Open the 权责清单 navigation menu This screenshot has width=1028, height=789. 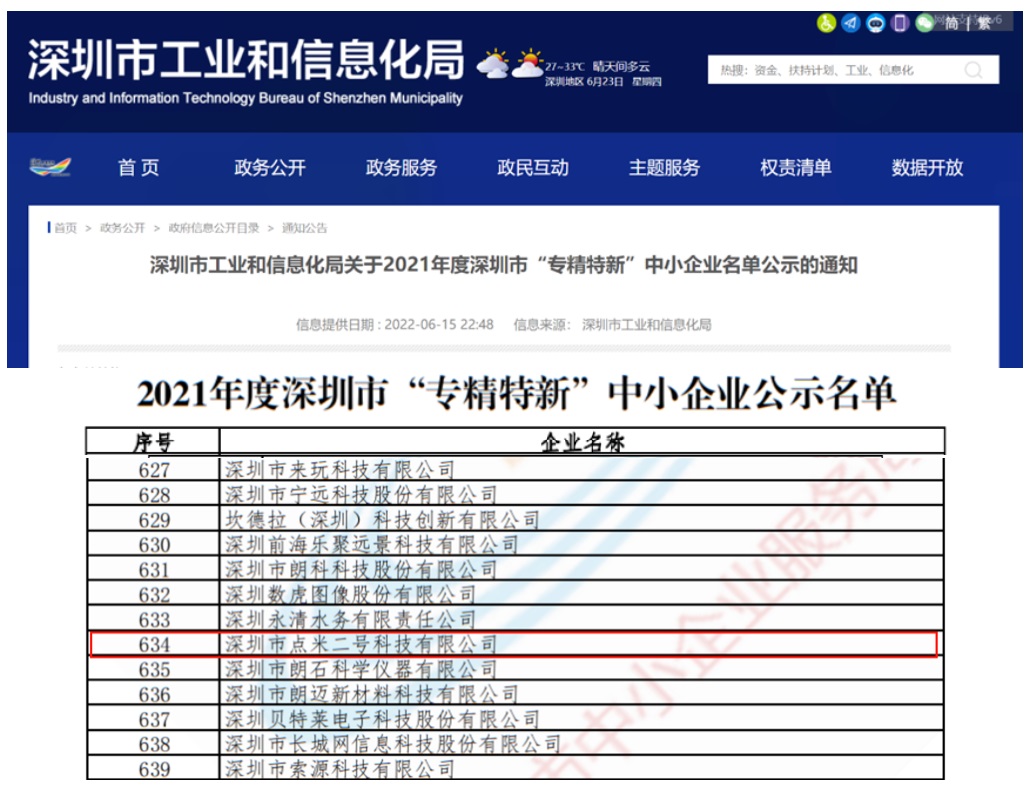796,168
